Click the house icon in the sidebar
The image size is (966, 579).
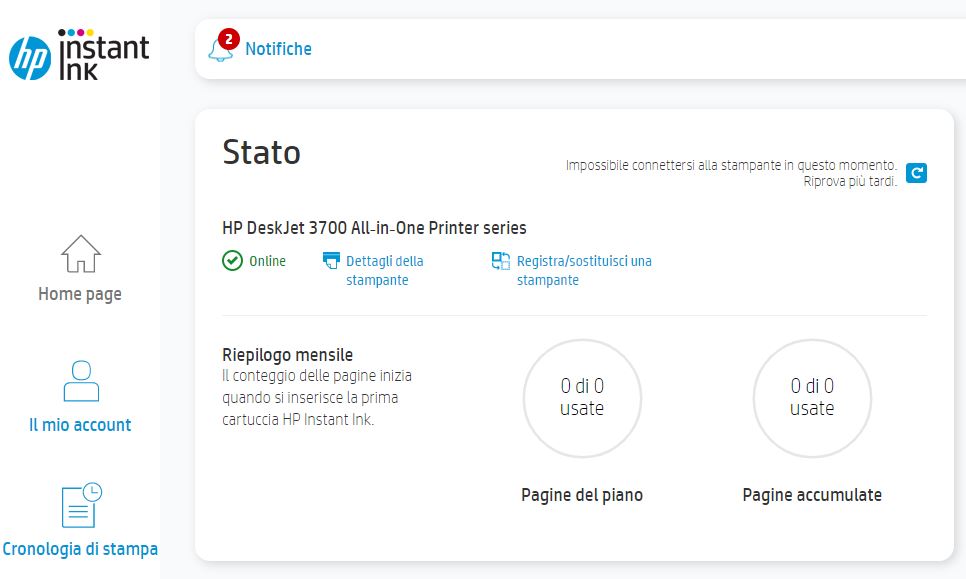tap(80, 254)
